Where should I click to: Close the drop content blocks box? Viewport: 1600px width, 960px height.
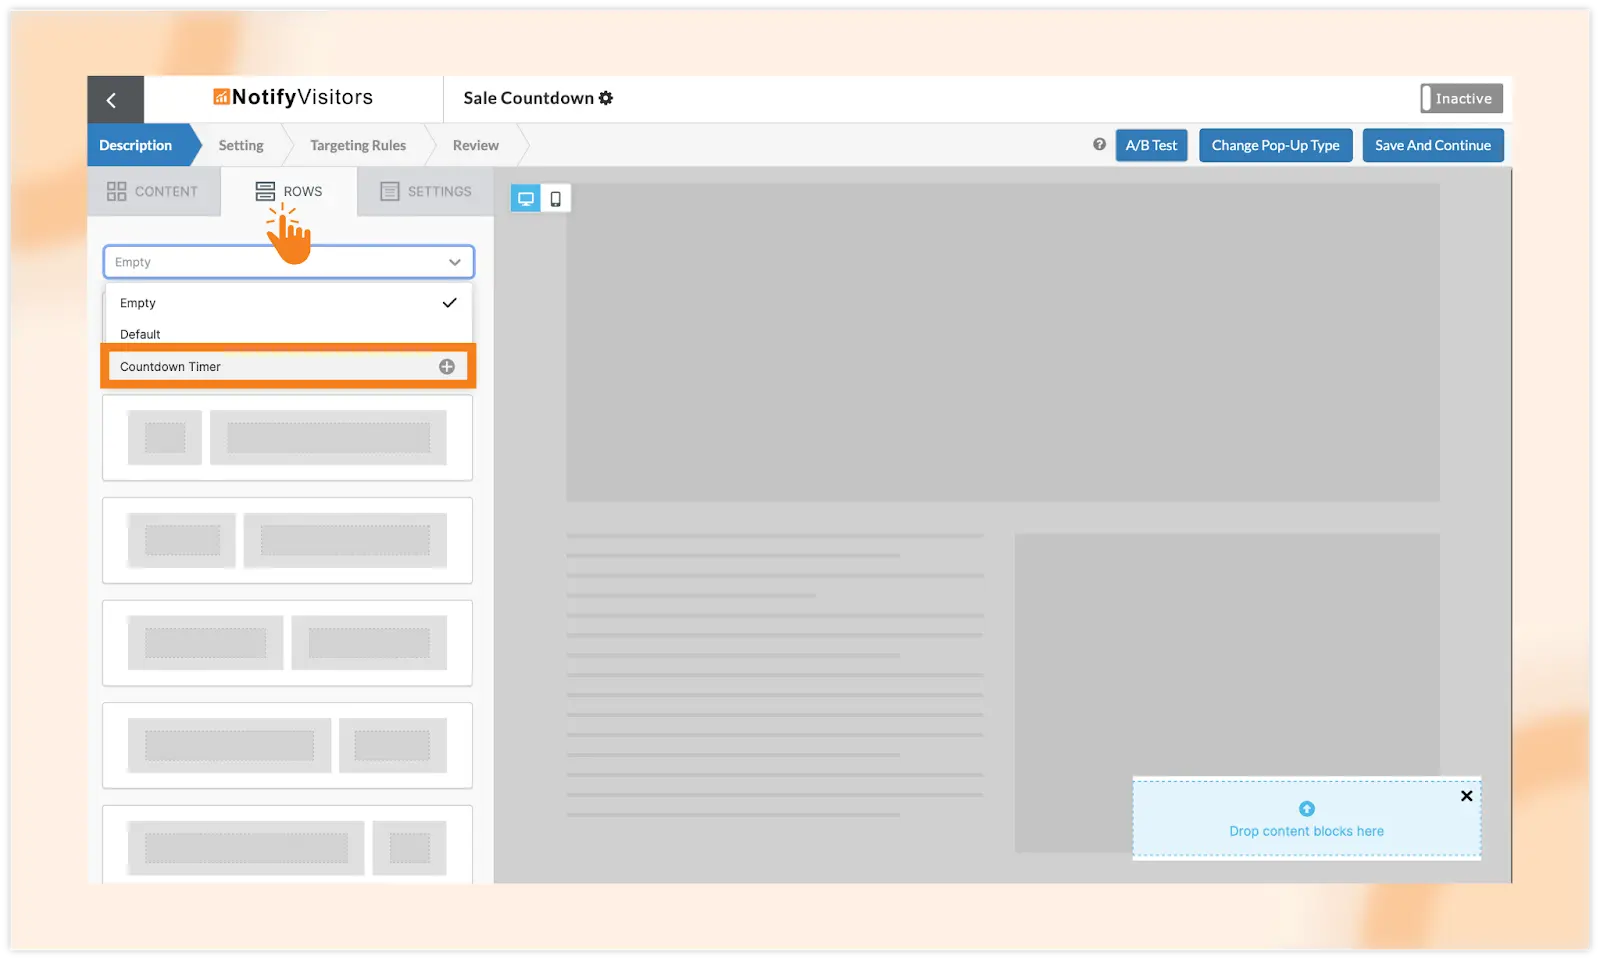pyautogui.click(x=1466, y=796)
